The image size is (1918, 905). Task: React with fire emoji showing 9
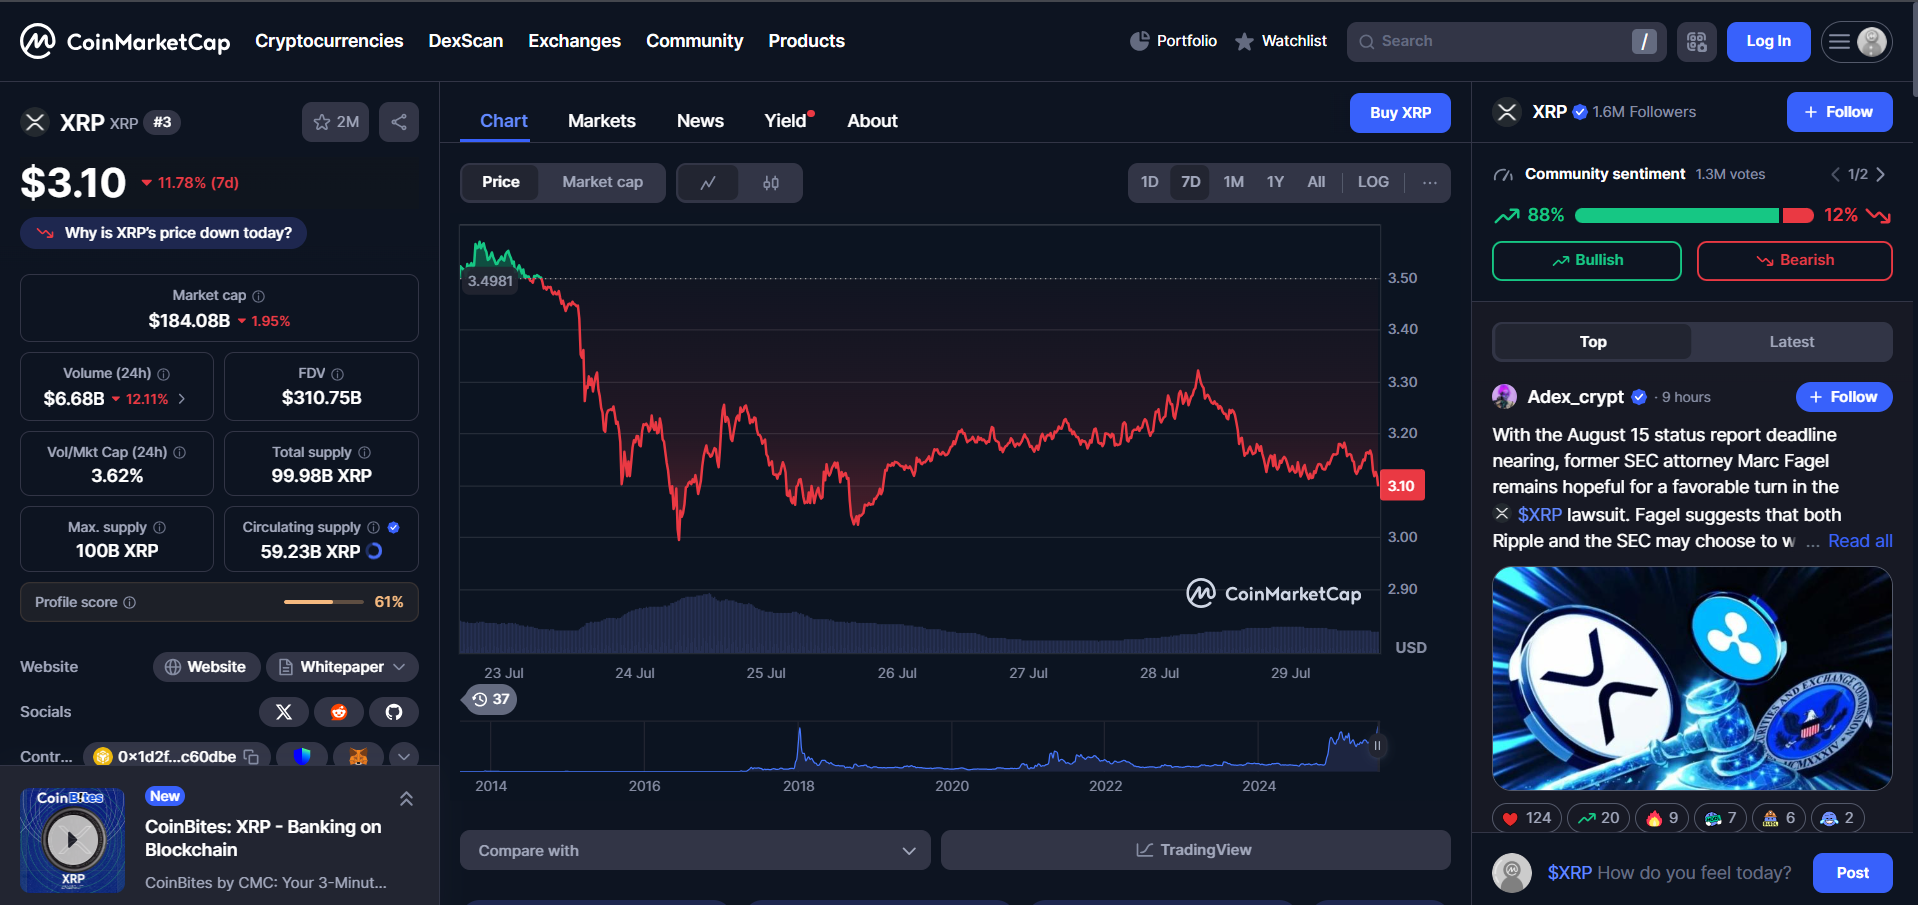1662,818
